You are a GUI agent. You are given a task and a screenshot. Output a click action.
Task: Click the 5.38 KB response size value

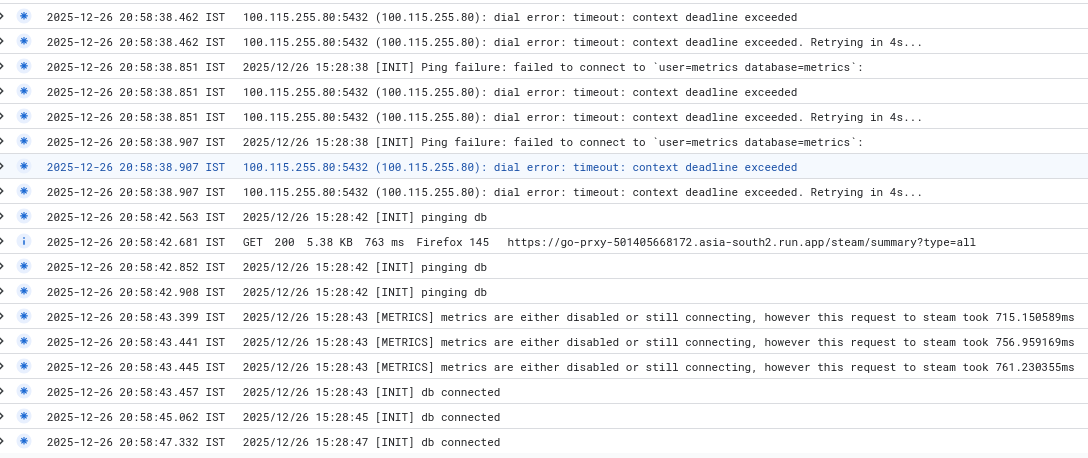[327, 242]
